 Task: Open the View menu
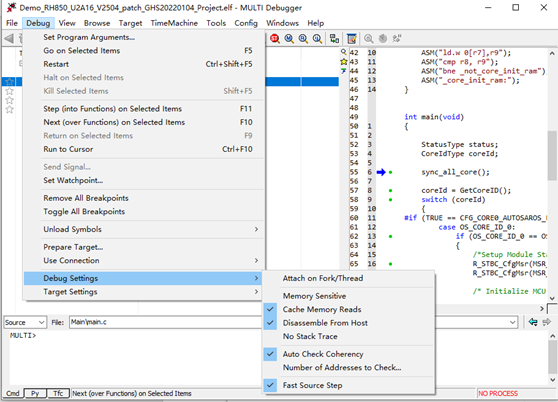67,23
